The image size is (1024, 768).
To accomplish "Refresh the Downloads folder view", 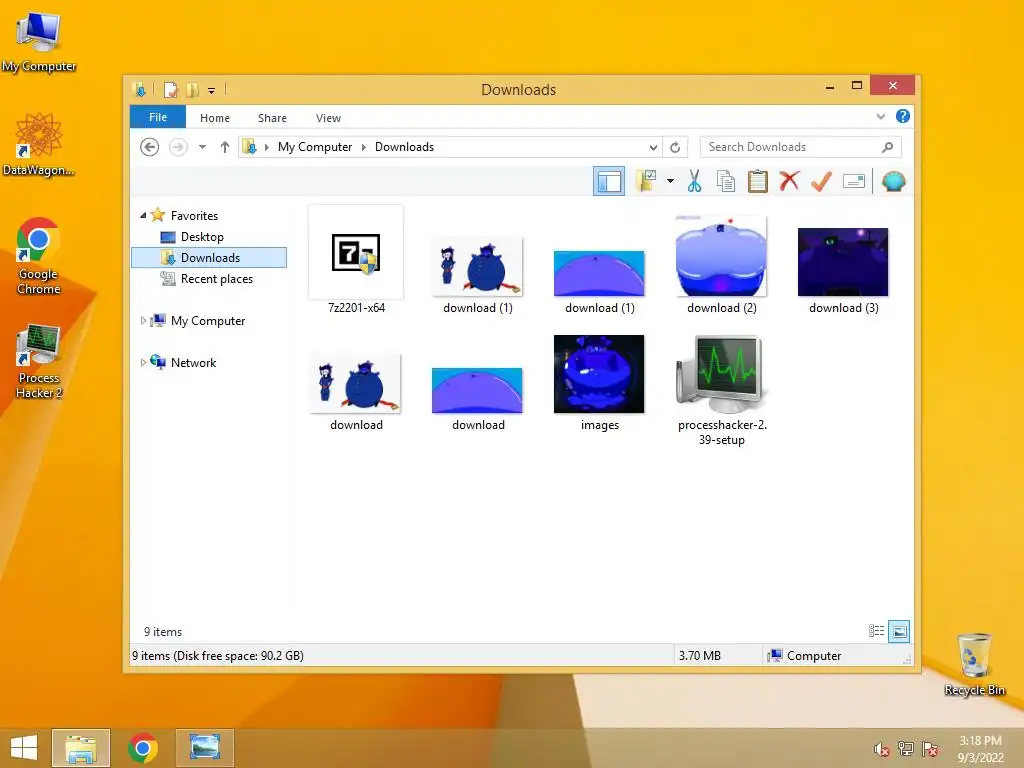I will [675, 147].
